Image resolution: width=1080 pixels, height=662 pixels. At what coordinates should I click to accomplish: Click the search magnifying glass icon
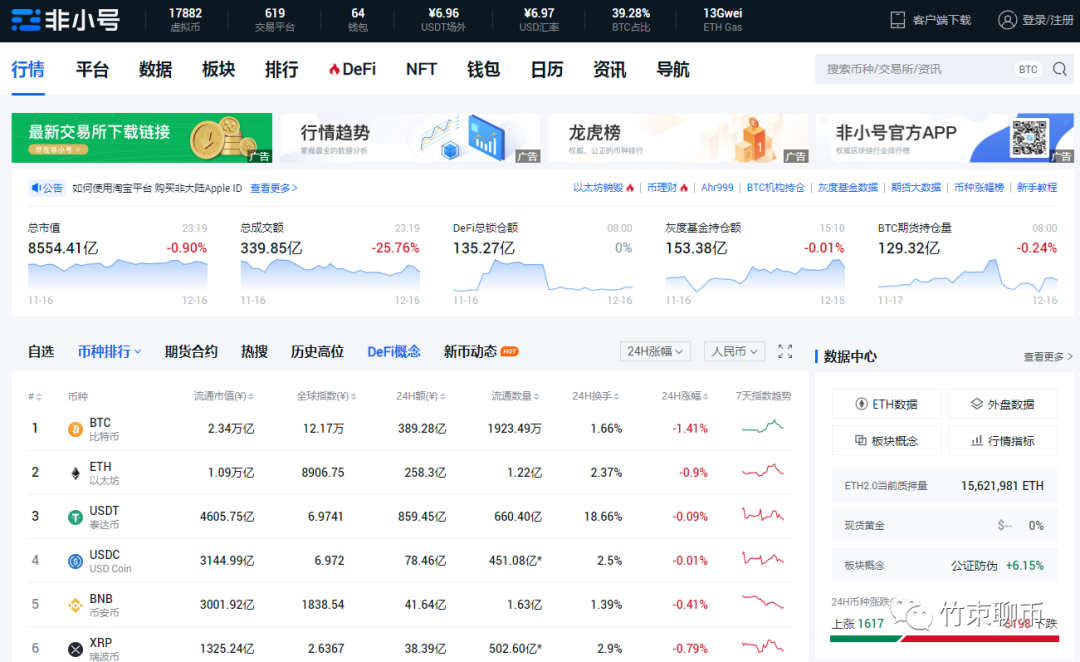click(1059, 69)
